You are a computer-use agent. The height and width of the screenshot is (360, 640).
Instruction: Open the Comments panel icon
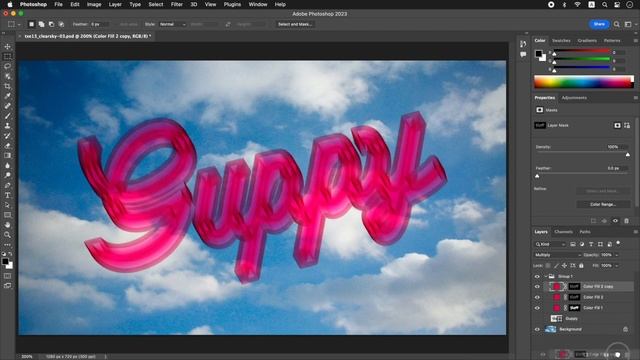pyautogui.click(x=523, y=54)
